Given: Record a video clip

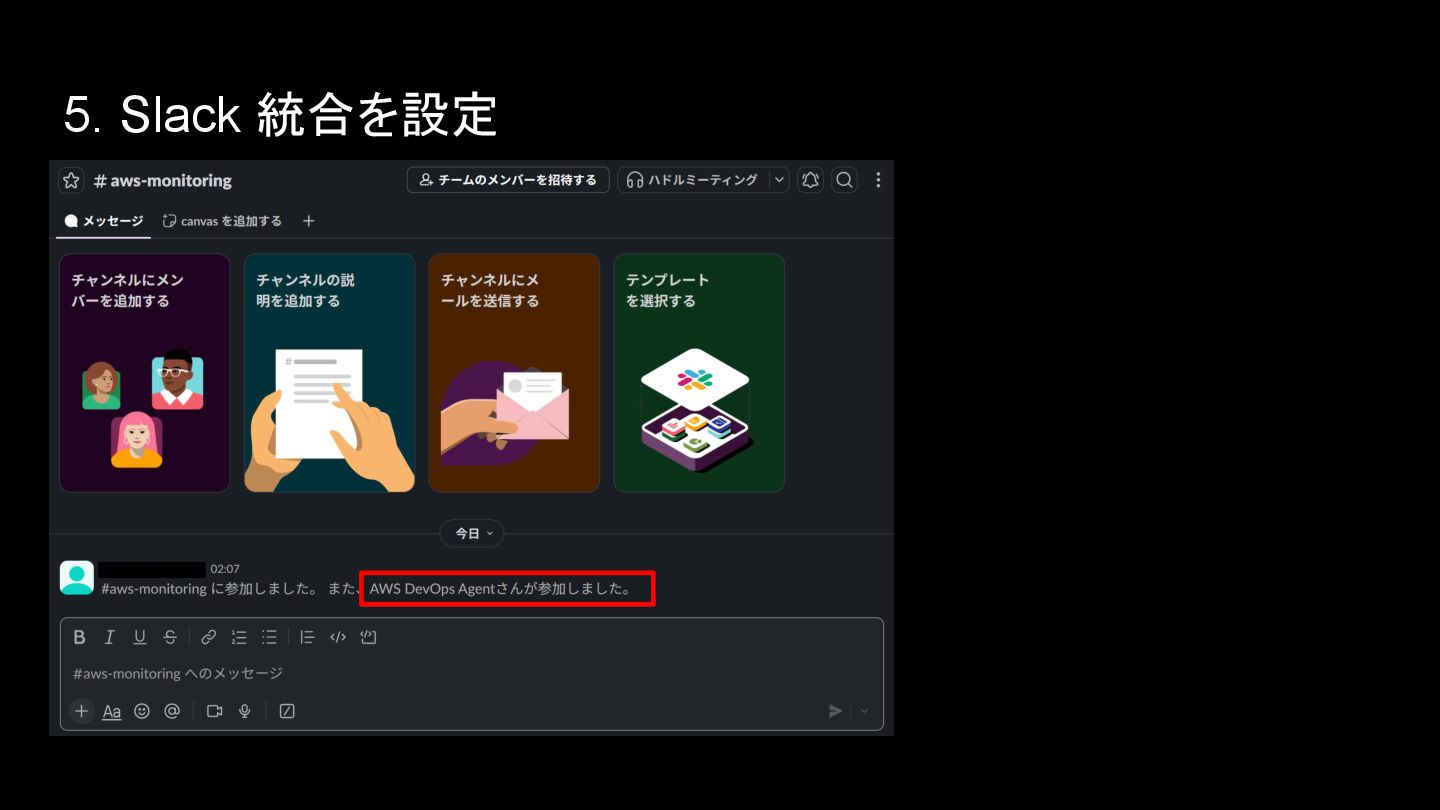Looking at the screenshot, I should pos(214,711).
